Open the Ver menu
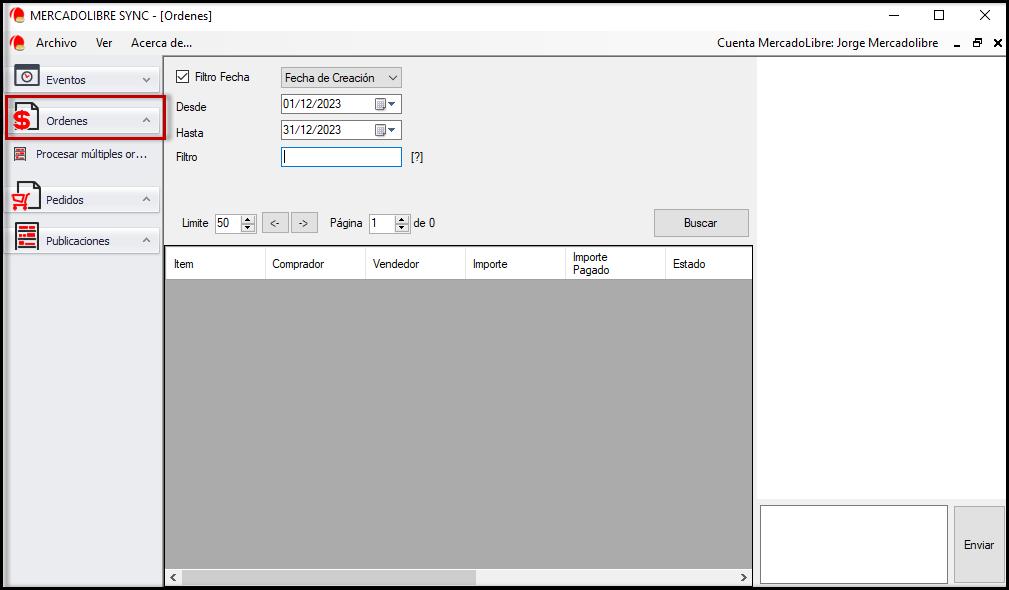1009x590 pixels. pos(104,43)
